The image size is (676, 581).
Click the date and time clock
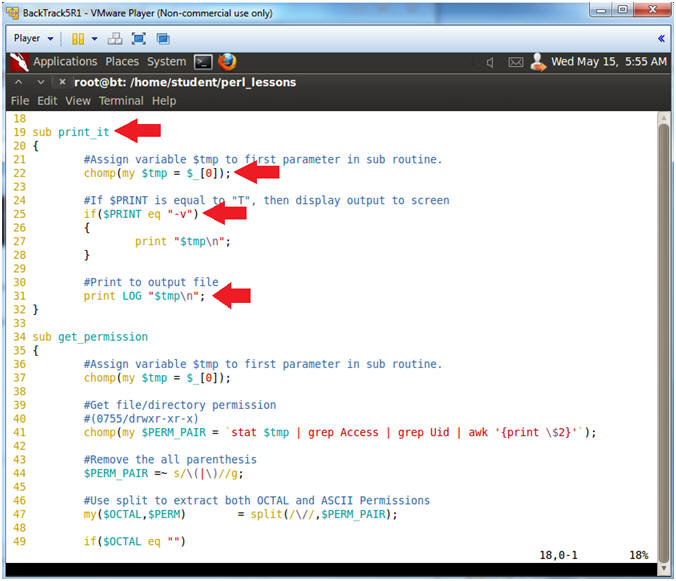pos(609,62)
